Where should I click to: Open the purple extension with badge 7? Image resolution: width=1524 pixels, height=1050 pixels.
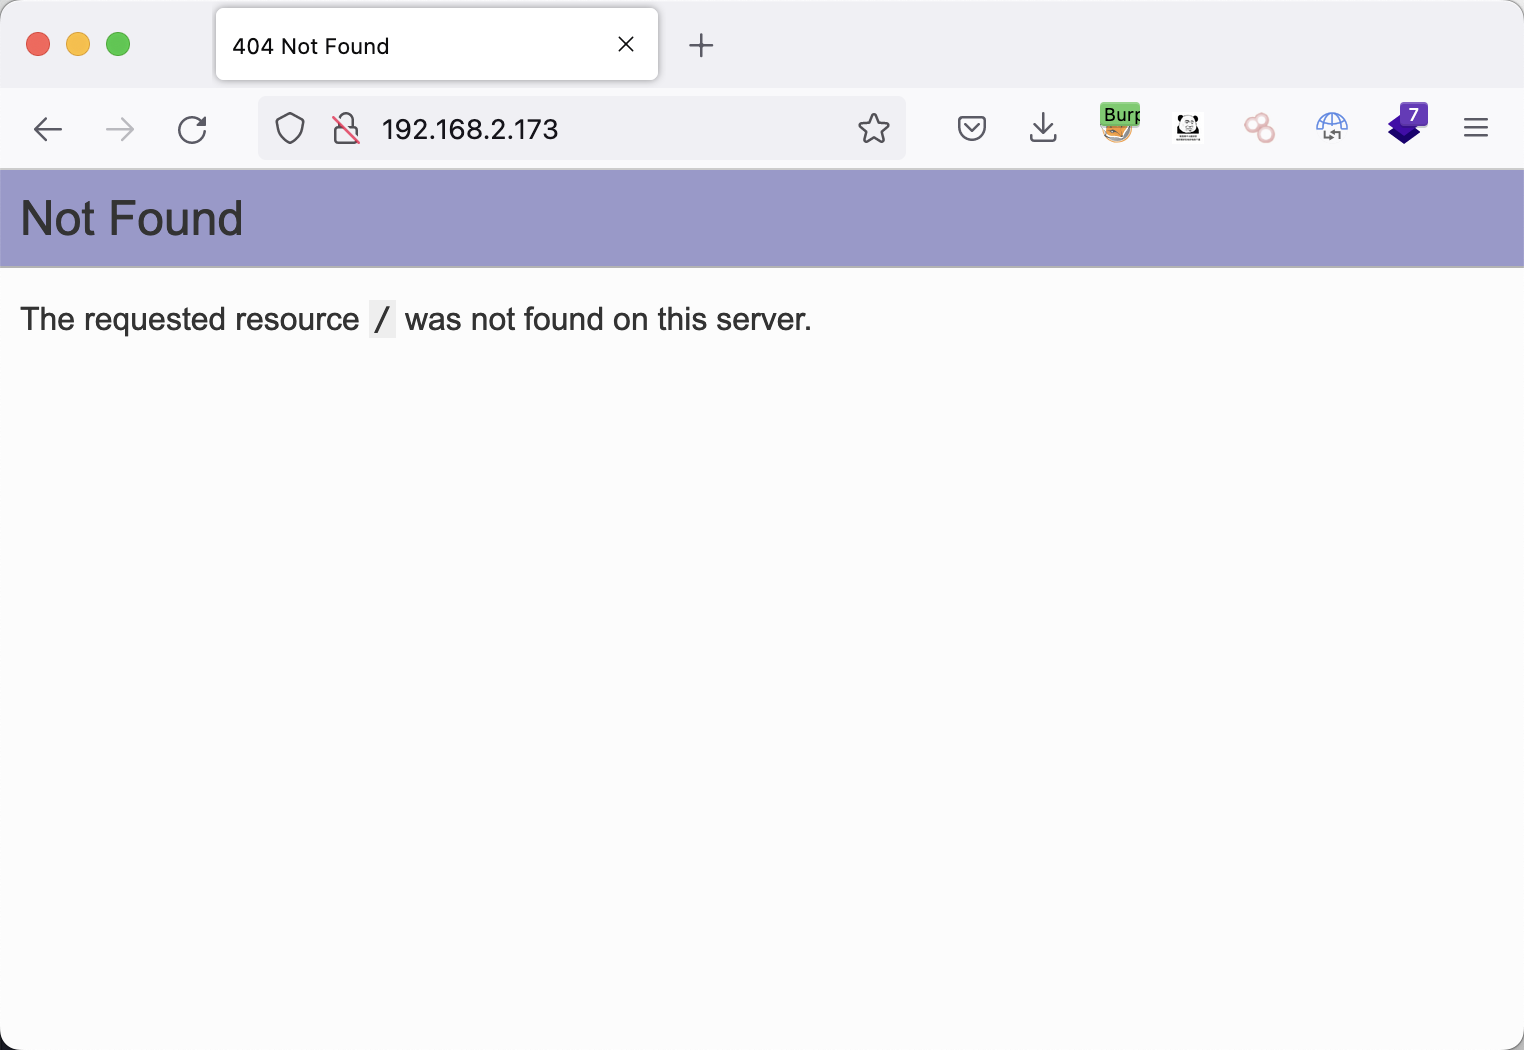click(1405, 125)
